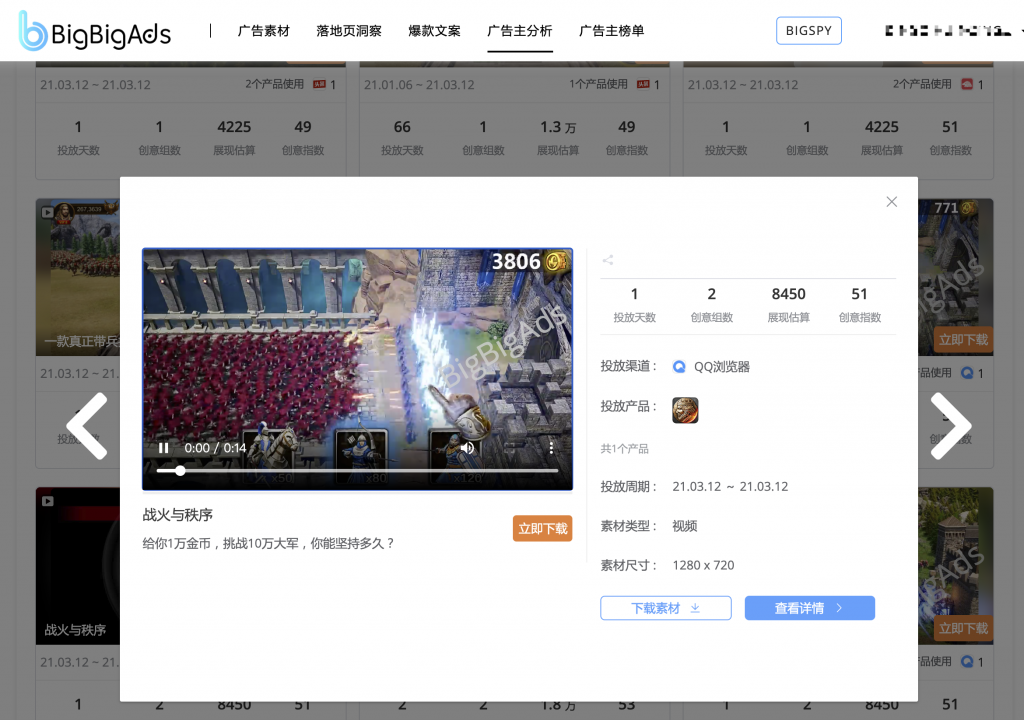
Task: Click the 查看详情 button
Action: click(810, 608)
